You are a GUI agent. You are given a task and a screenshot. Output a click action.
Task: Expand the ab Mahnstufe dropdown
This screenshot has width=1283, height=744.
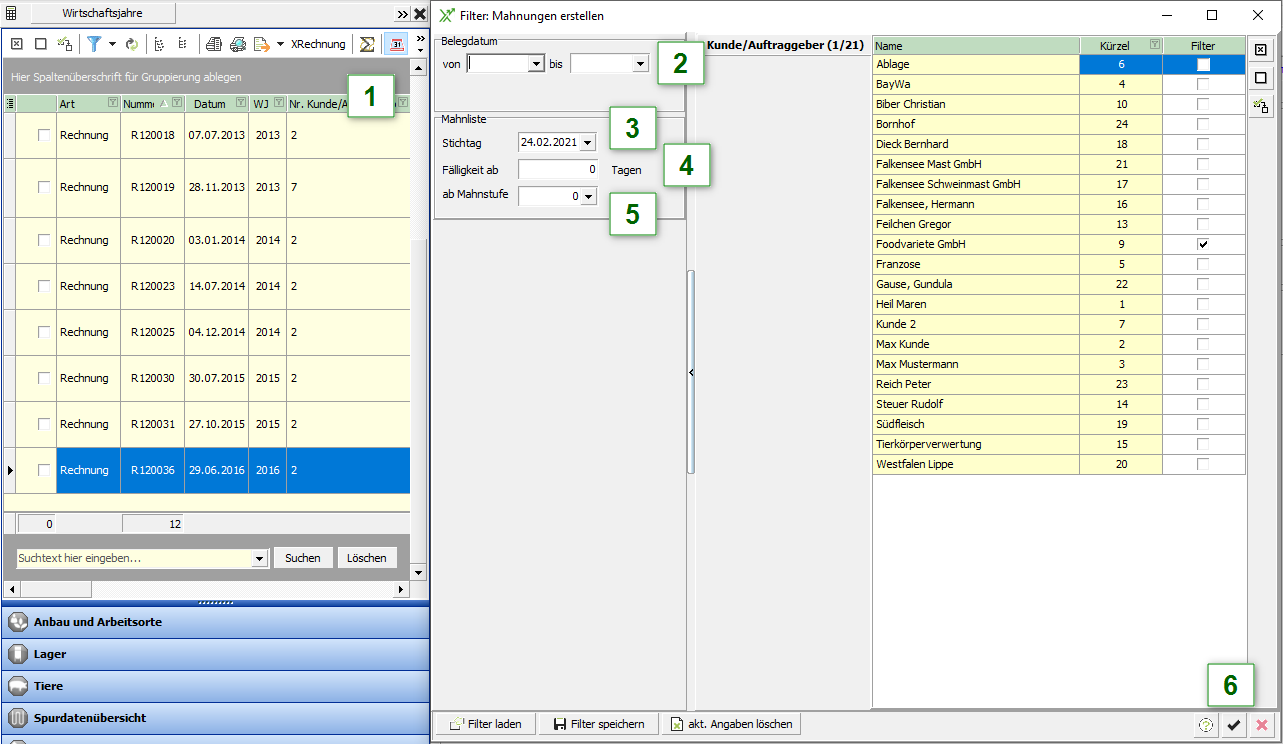[588, 197]
